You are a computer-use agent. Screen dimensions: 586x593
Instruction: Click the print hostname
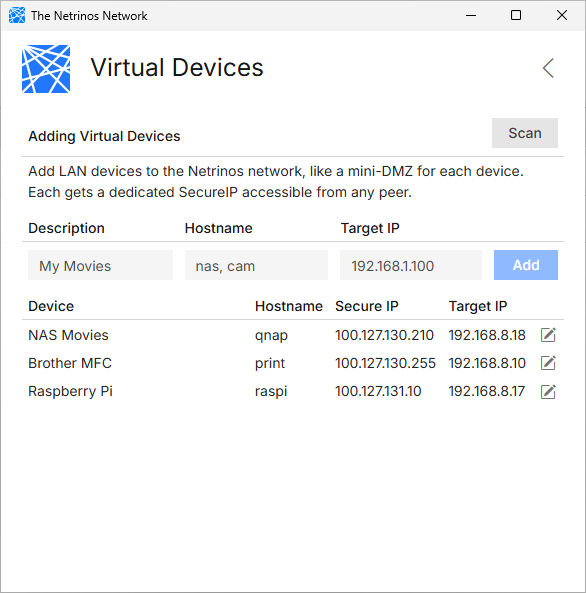[x=270, y=364]
